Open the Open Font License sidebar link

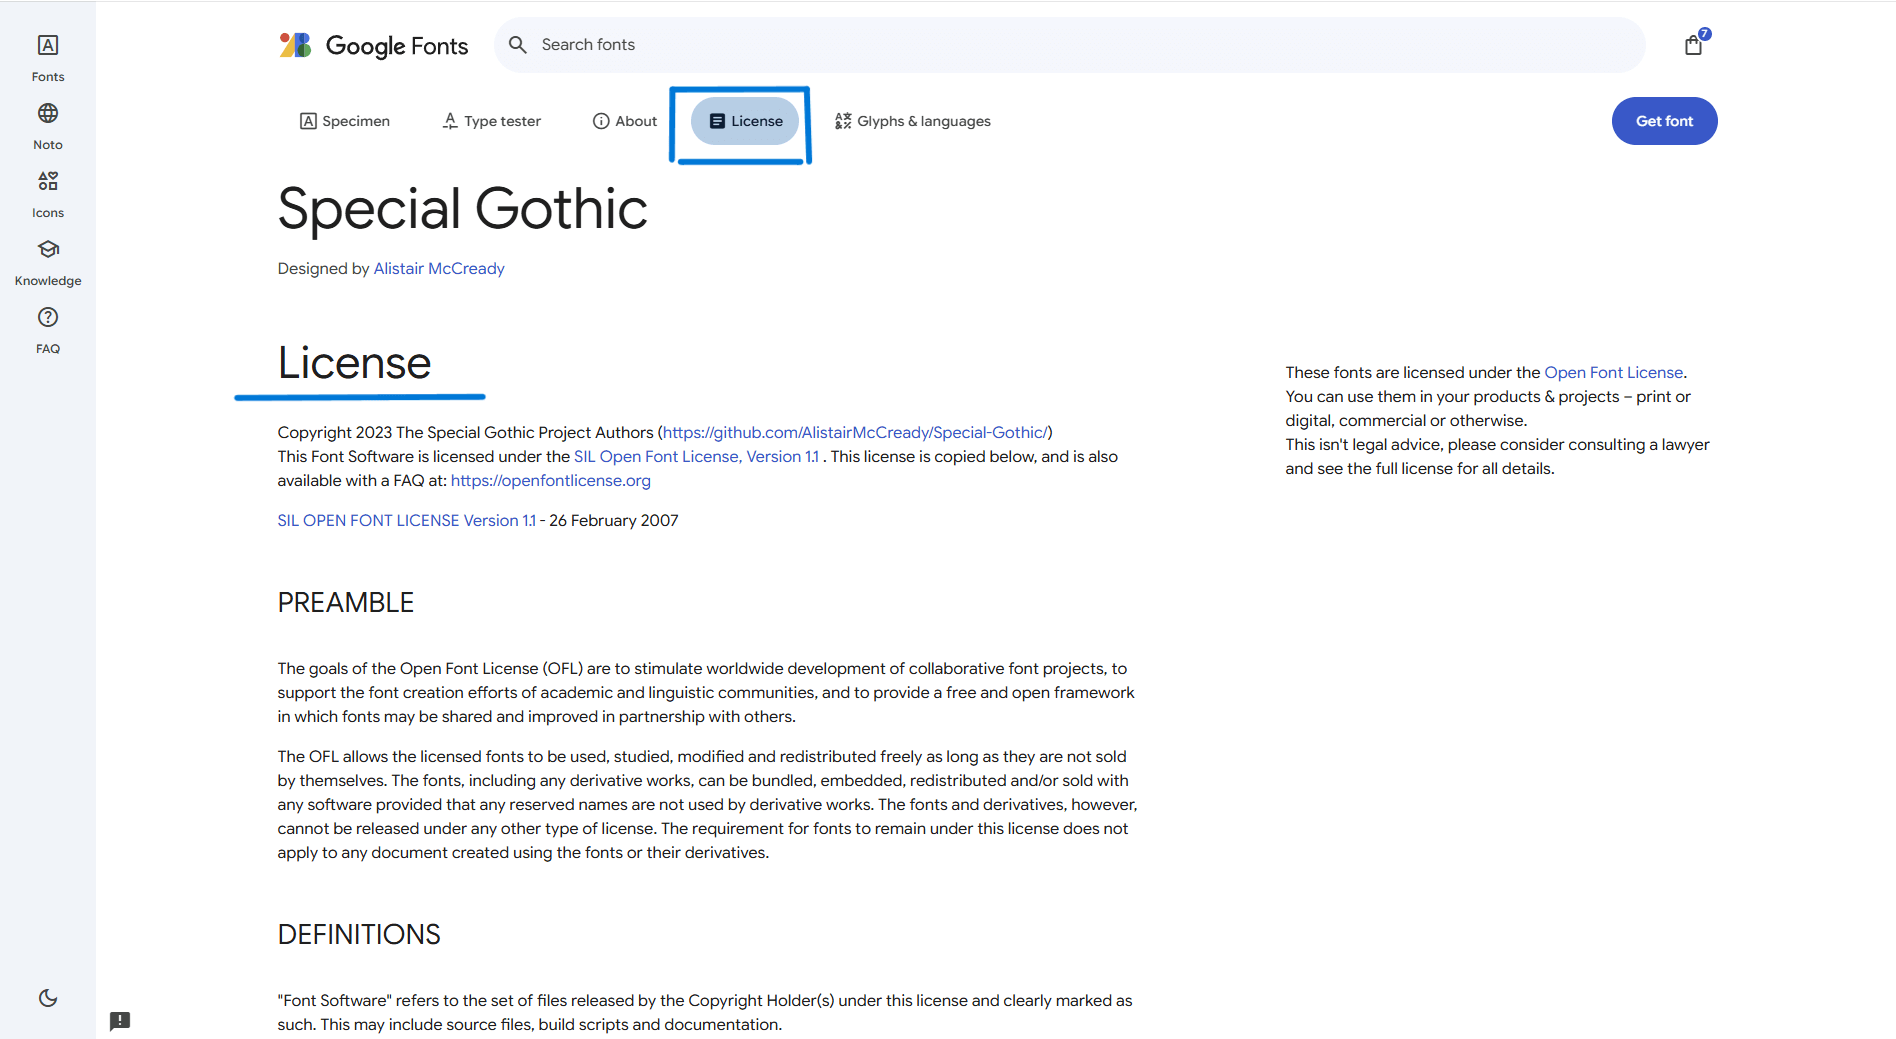pos(1614,373)
